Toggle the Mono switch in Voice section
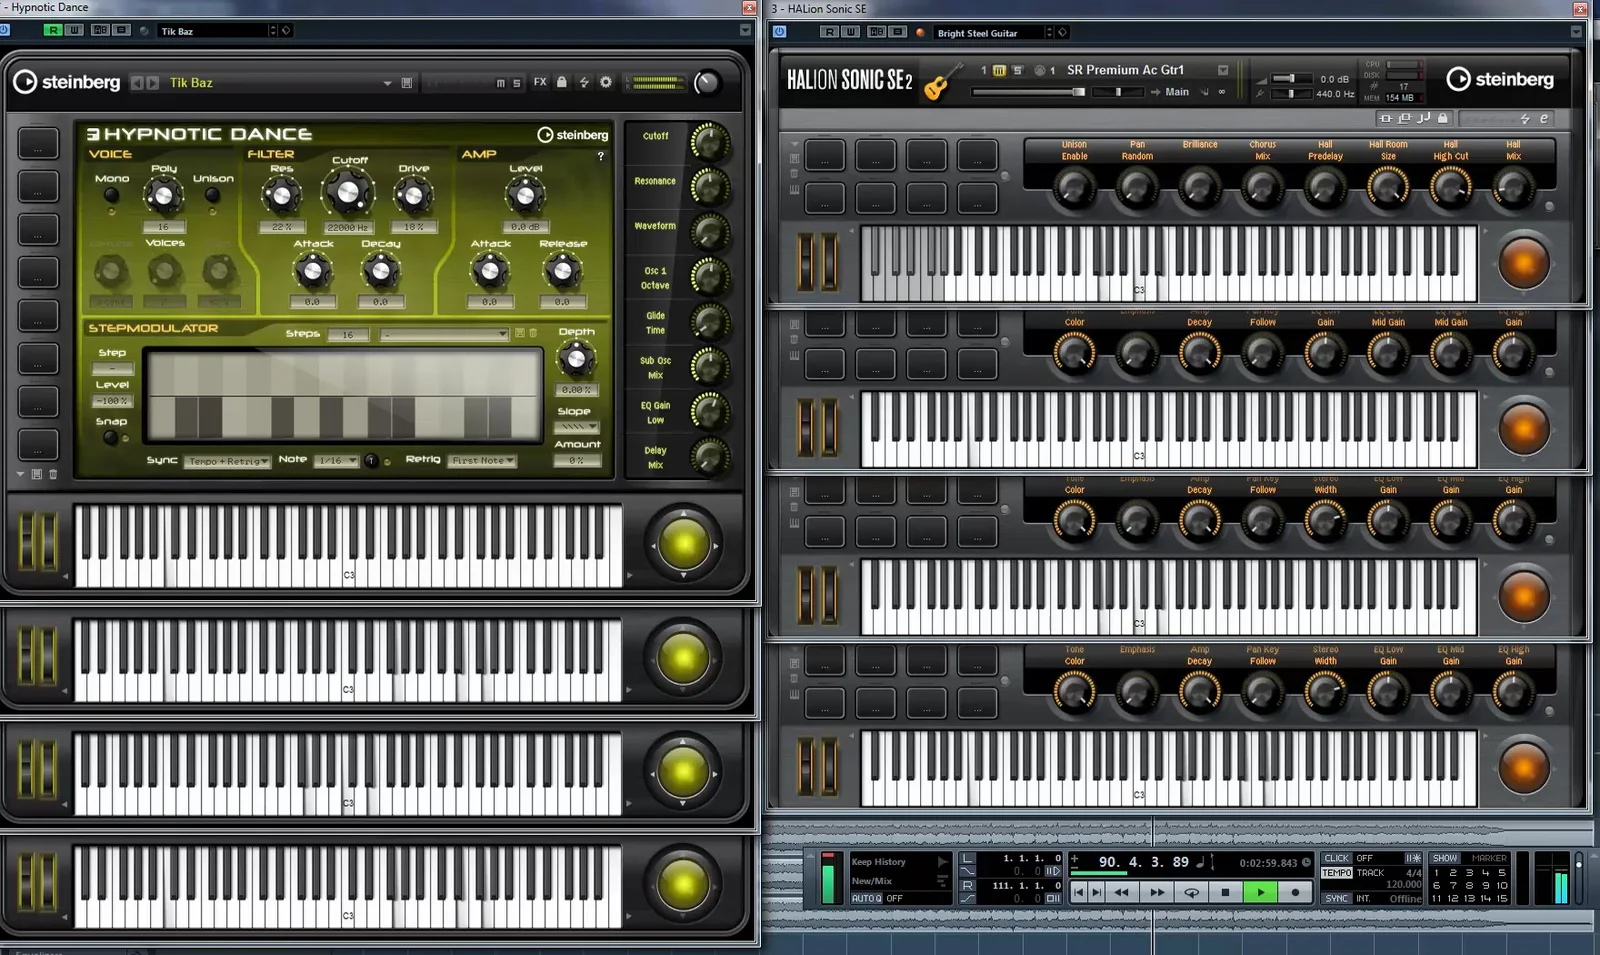 [x=111, y=195]
